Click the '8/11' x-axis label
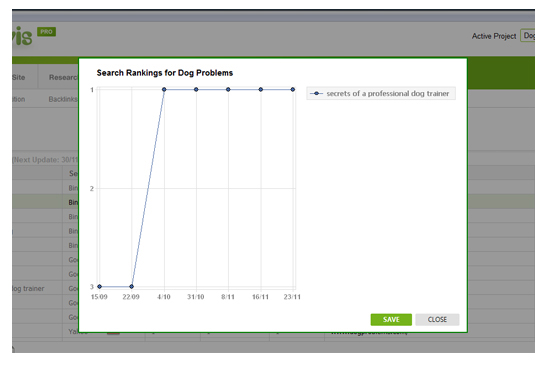548x367 pixels. click(x=228, y=297)
